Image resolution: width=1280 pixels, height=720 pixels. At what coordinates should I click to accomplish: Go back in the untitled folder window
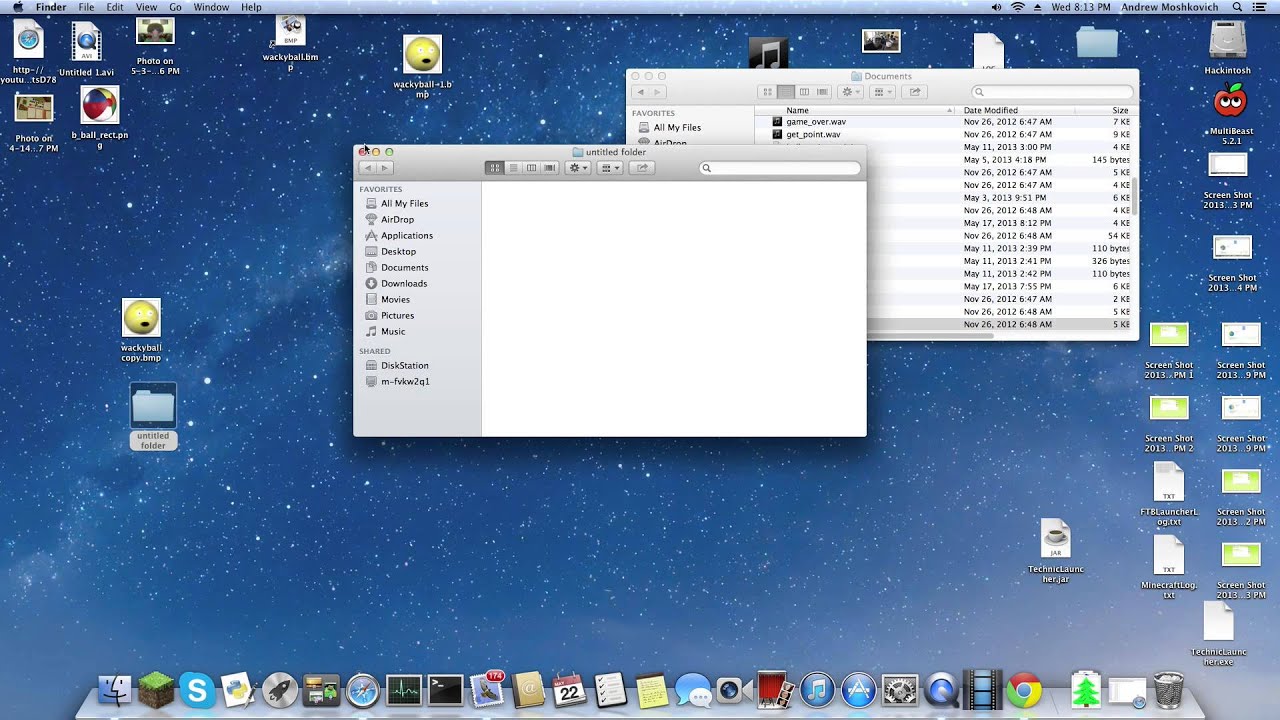[x=367, y=168]
